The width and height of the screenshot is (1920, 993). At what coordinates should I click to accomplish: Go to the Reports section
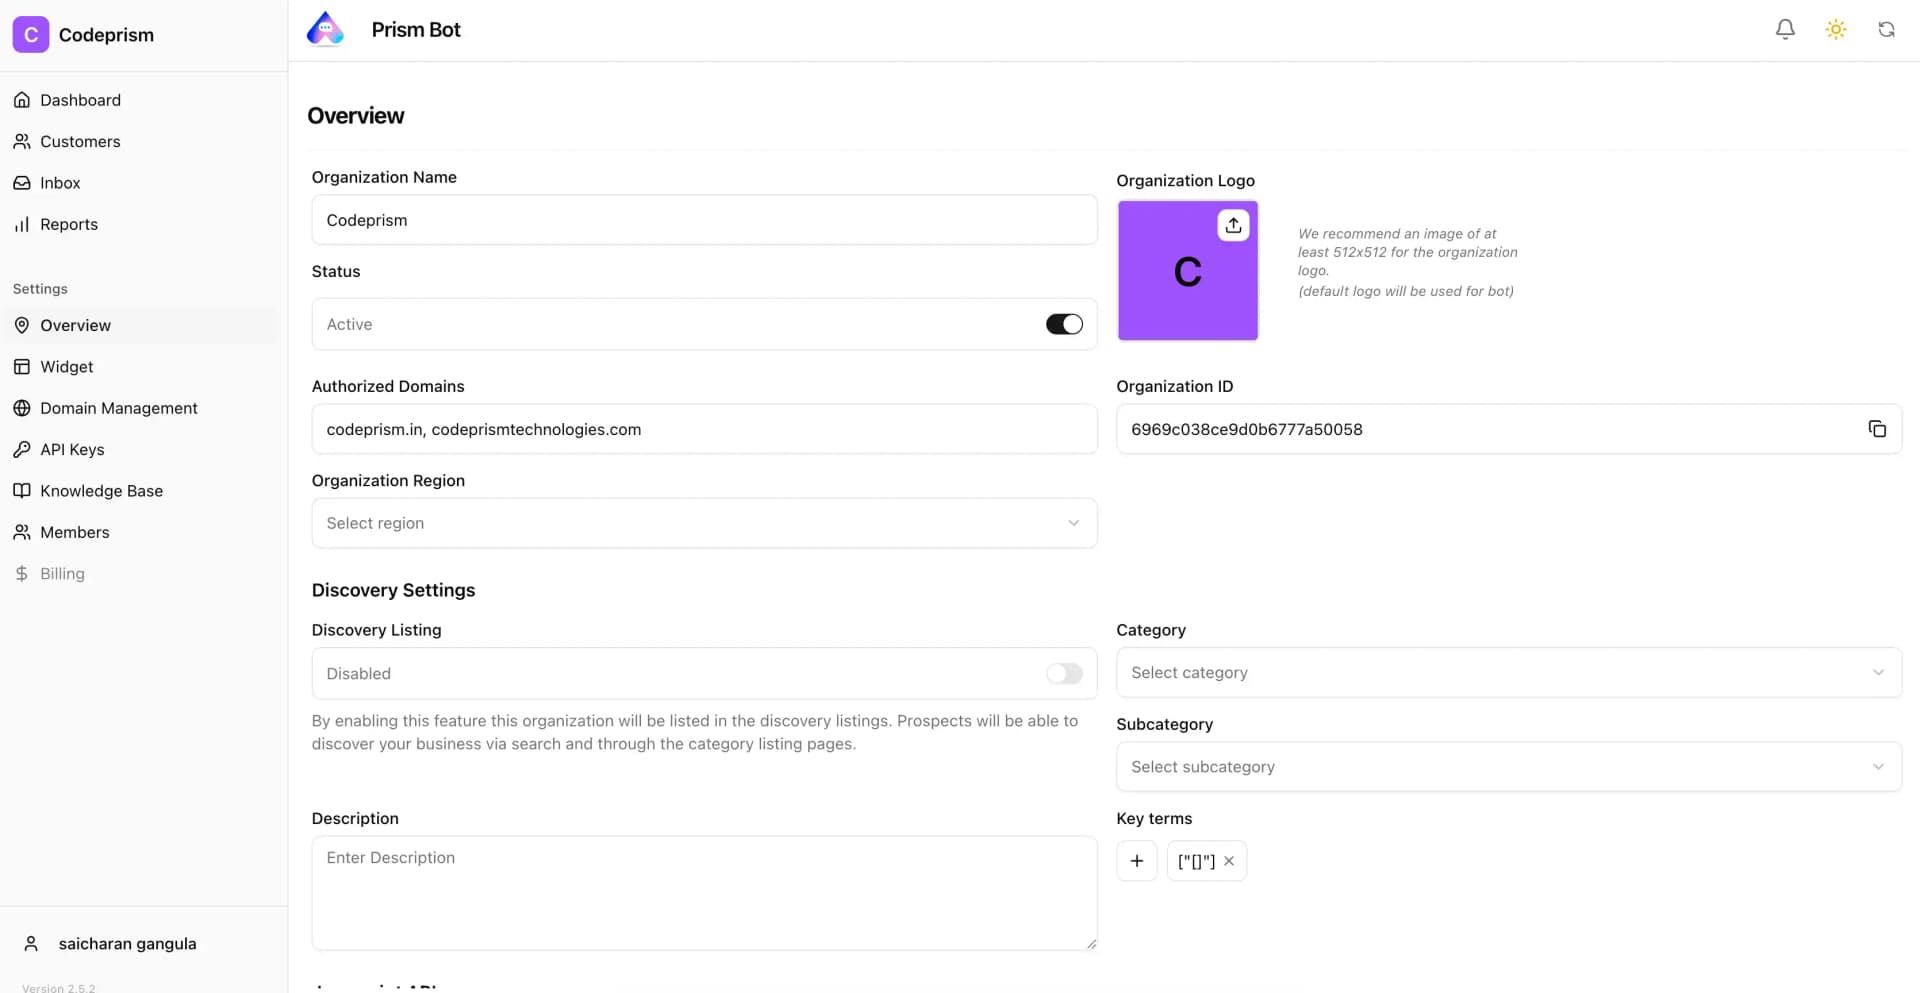pyautogui.click(x=68, y=224)
